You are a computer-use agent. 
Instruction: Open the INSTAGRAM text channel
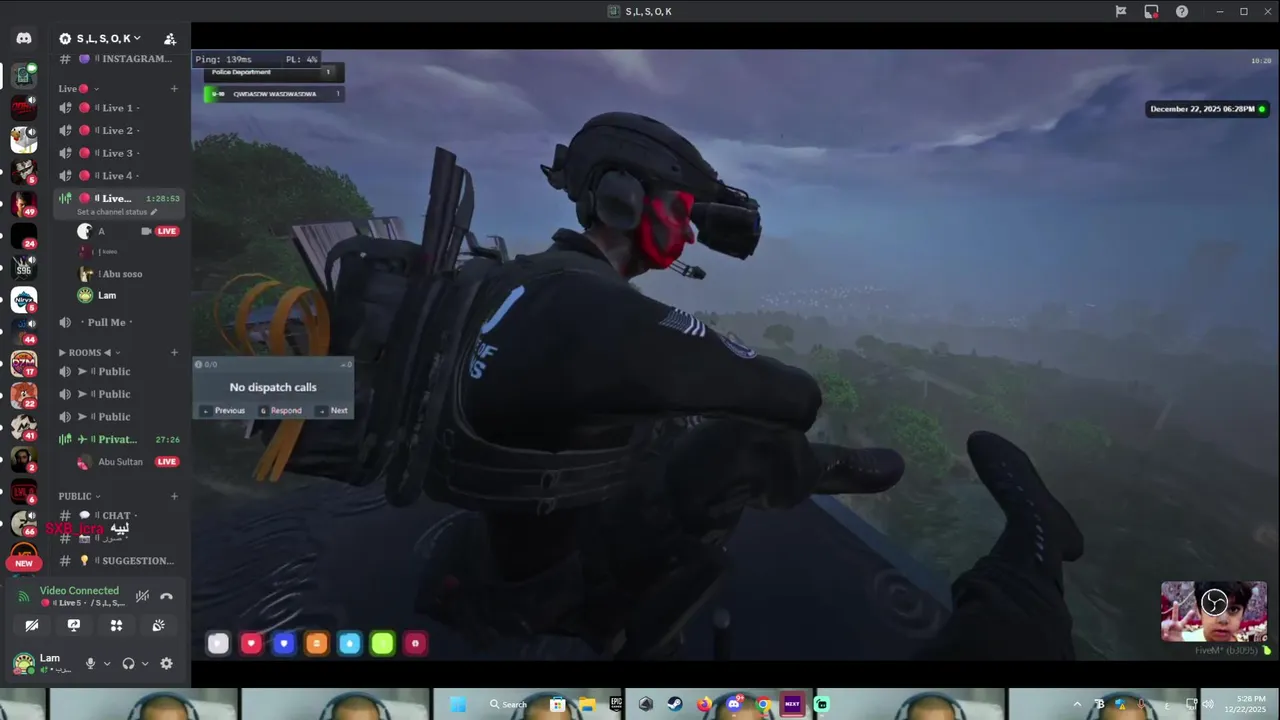119,59
